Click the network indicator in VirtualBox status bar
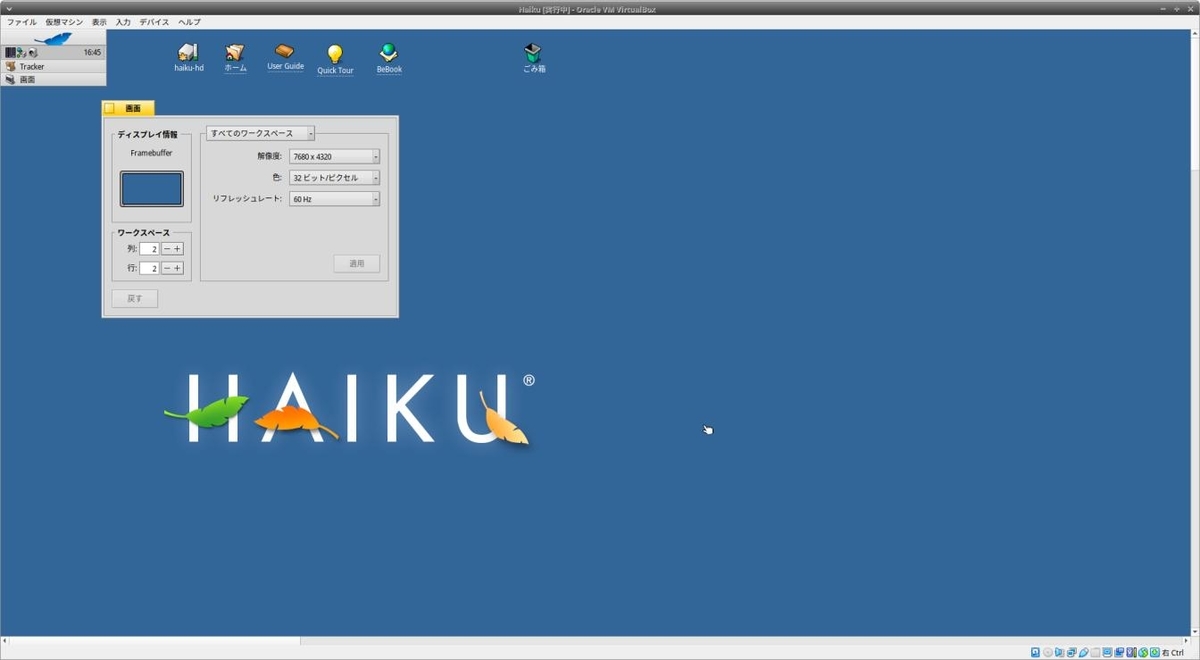The image size is (1200, 660). (1072, 652)
